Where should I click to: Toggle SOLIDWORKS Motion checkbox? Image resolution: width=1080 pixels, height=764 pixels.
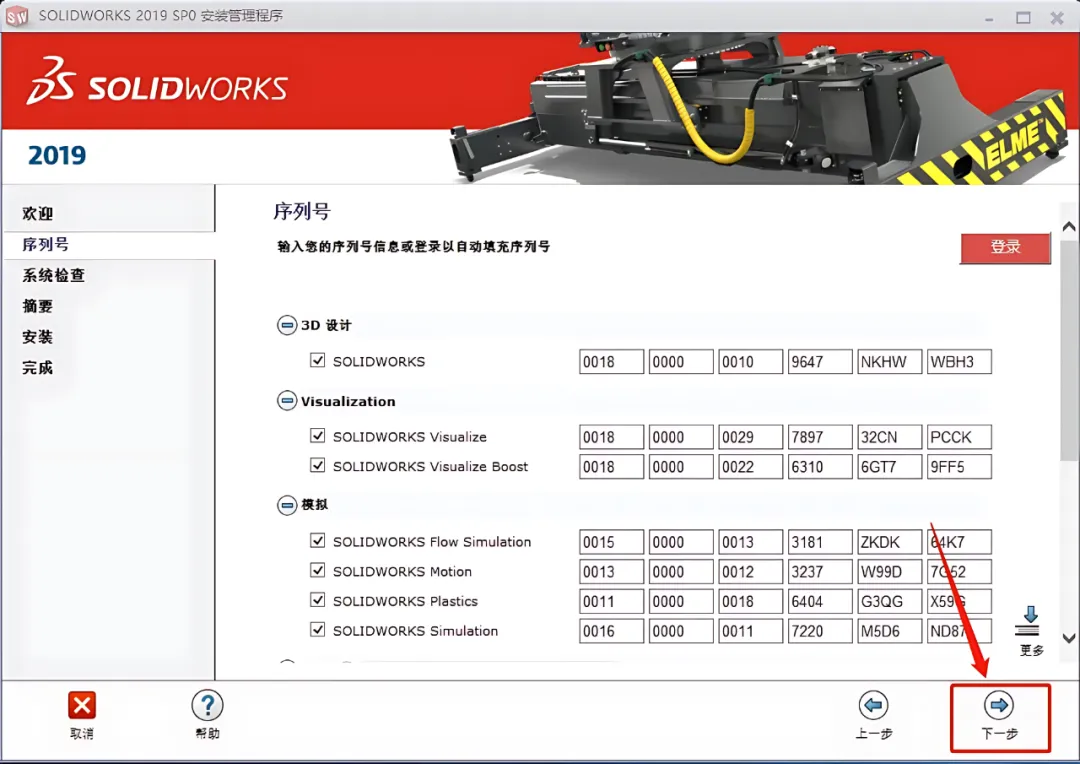318,570
